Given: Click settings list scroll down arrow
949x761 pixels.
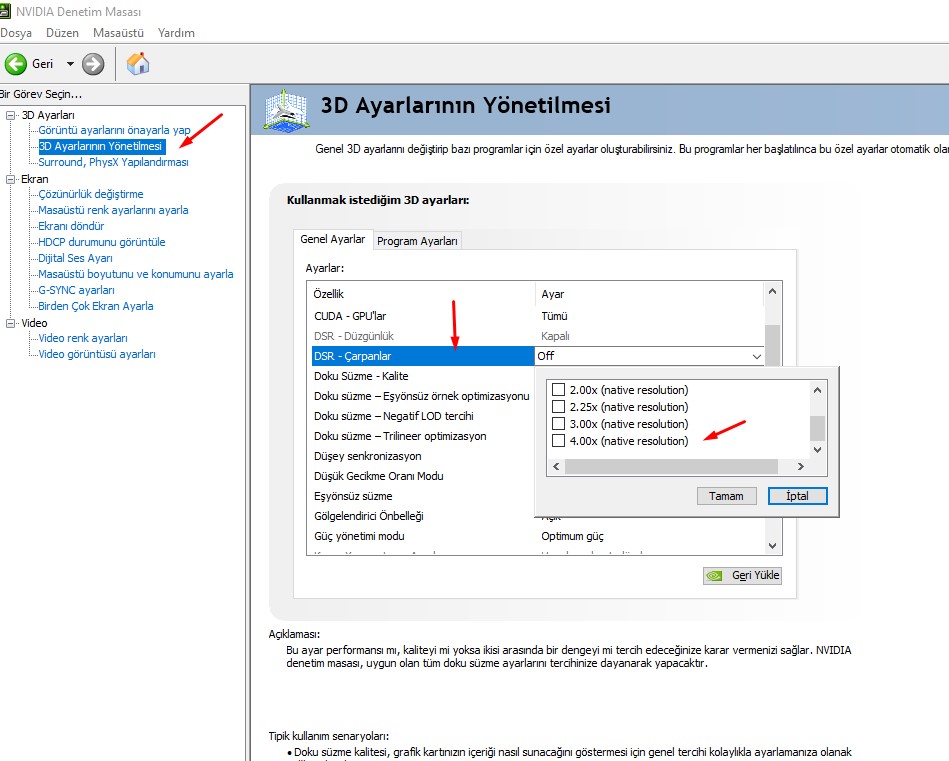Looking at the screenshot, I should pos(772,545).
